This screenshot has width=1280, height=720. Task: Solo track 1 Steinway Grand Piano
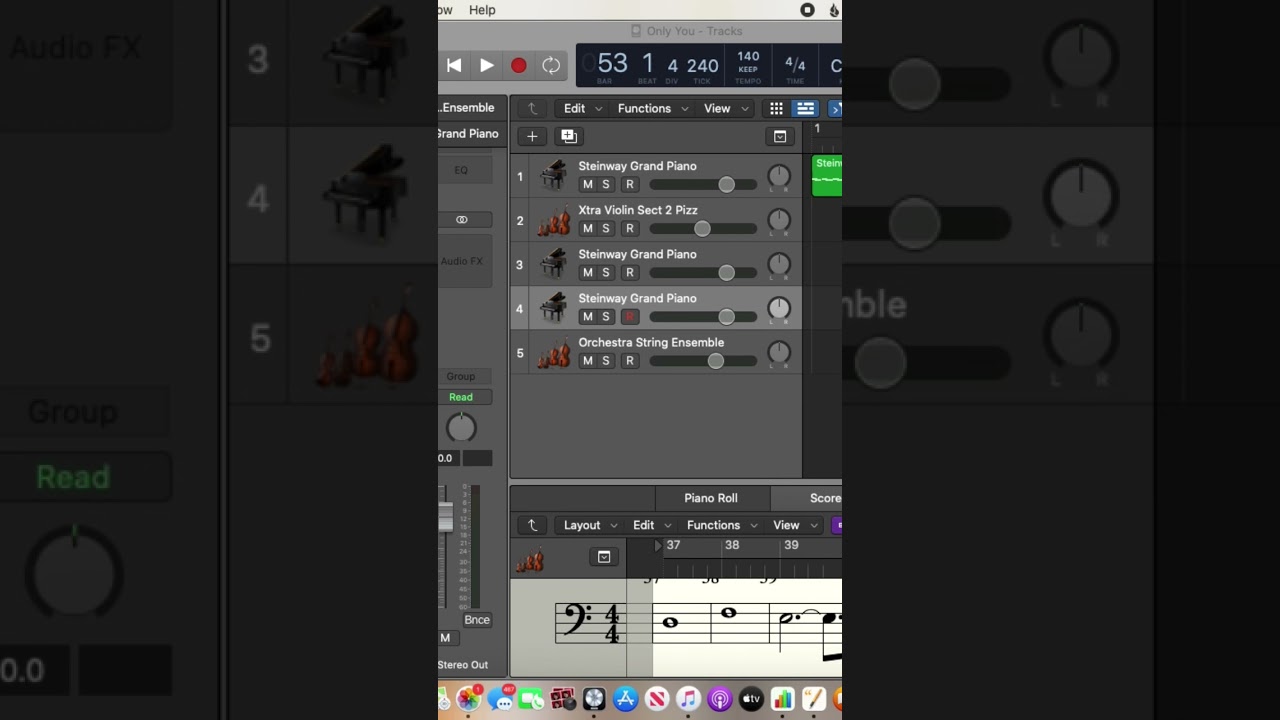click(x=605, y=185)
